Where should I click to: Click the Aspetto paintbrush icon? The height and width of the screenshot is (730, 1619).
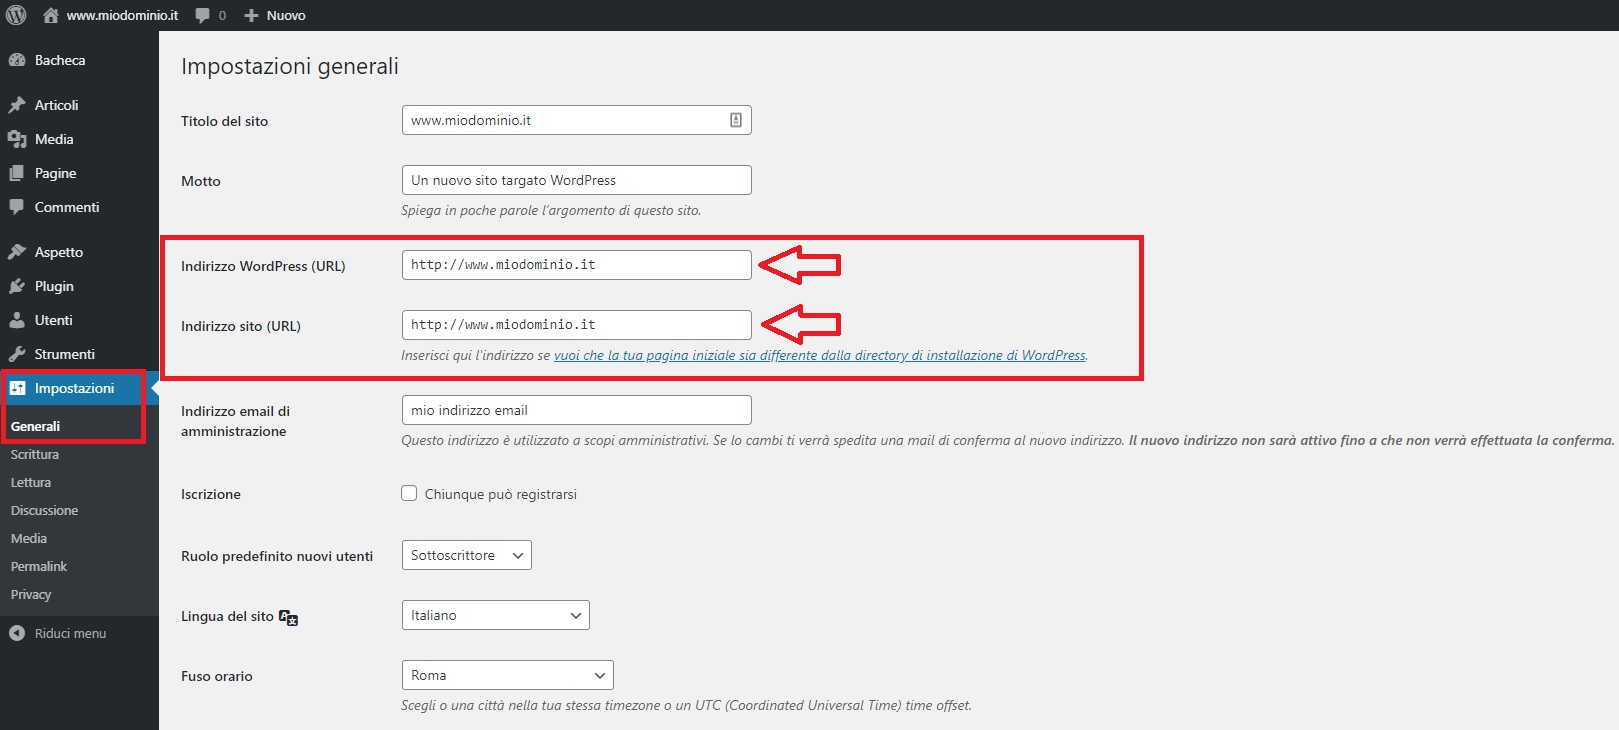click(17, 252)
